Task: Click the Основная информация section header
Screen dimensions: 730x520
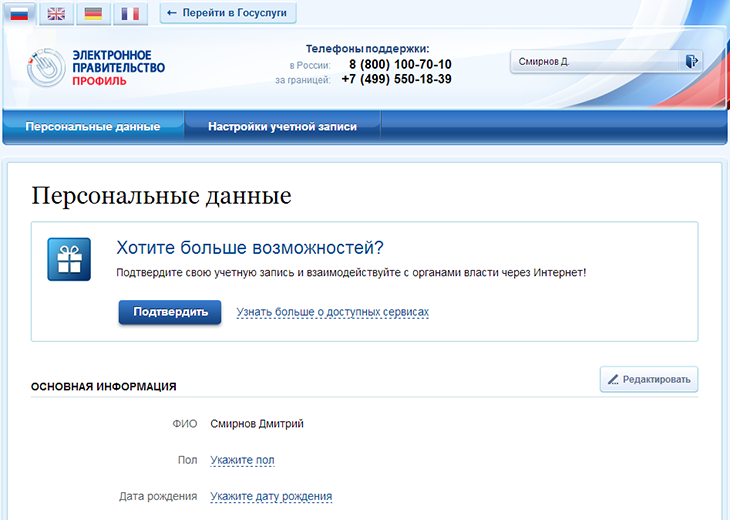Action: (x=103, y=386)
